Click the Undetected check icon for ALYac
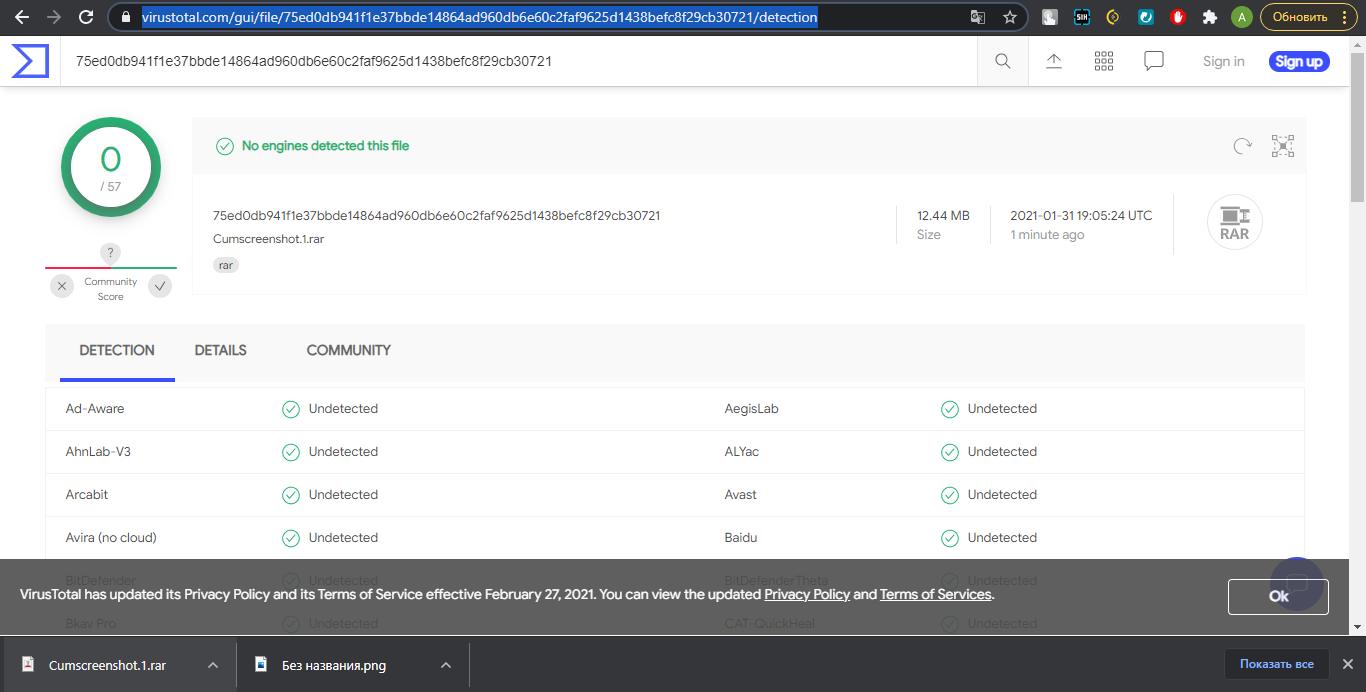 point(950,452)
